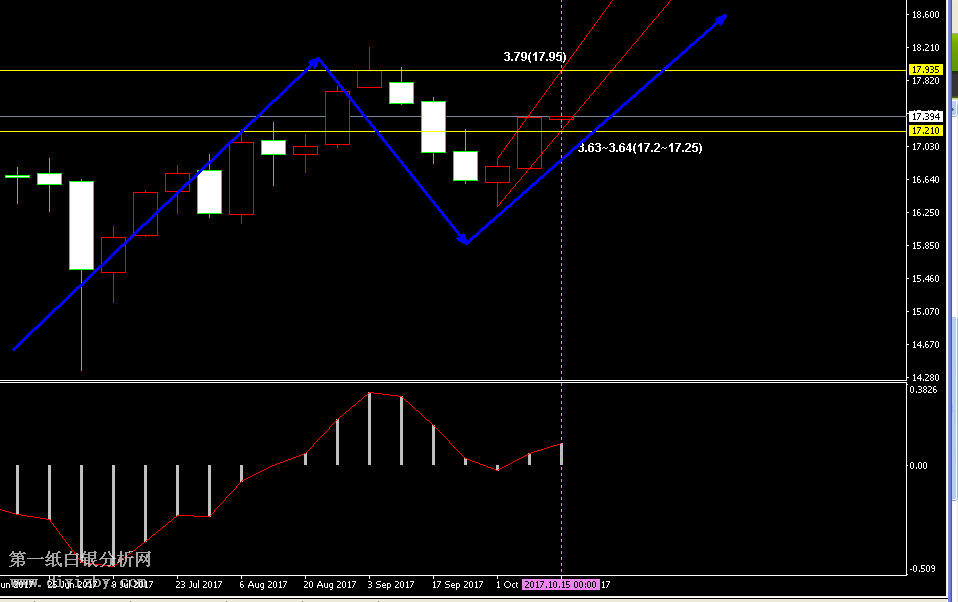Image resolution: width=958 pixels, height=602 pixels.
Task: Click the yellow 17.935 price label
Action: click(x=926, y=70)
